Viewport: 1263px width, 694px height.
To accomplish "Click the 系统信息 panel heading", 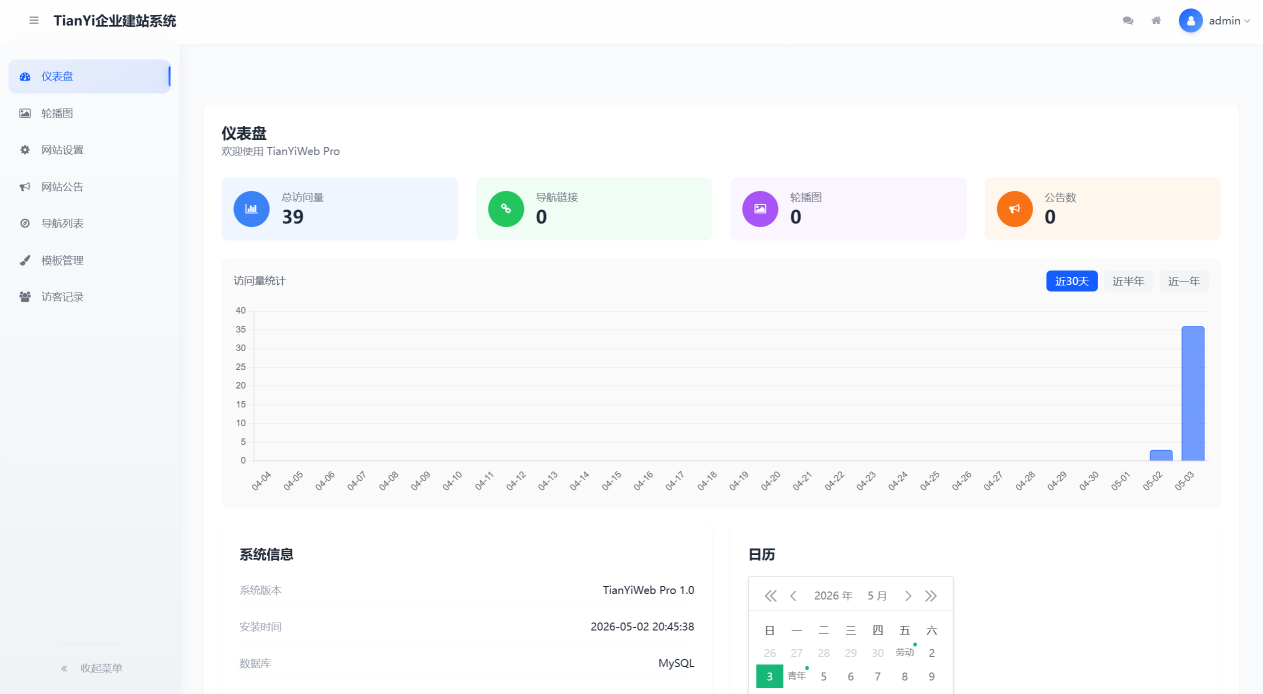I will pos(266,554).
